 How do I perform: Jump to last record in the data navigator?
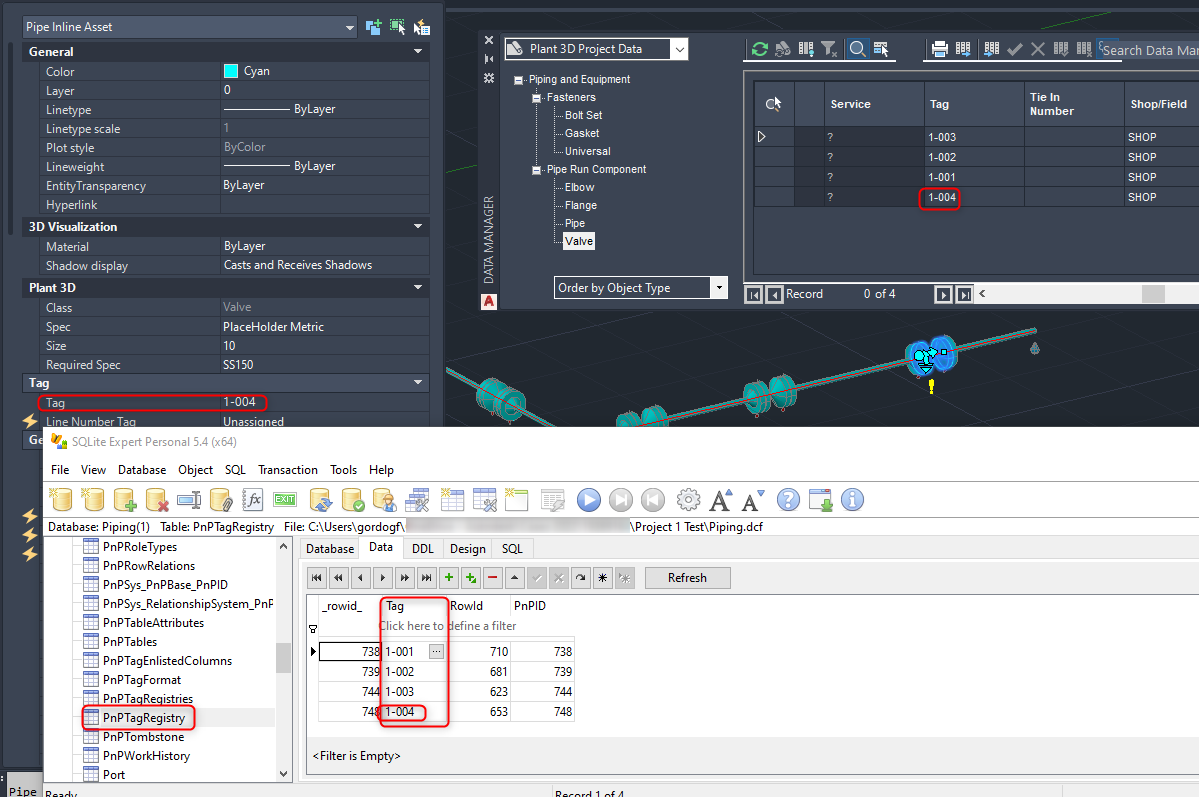click(426, 578)
